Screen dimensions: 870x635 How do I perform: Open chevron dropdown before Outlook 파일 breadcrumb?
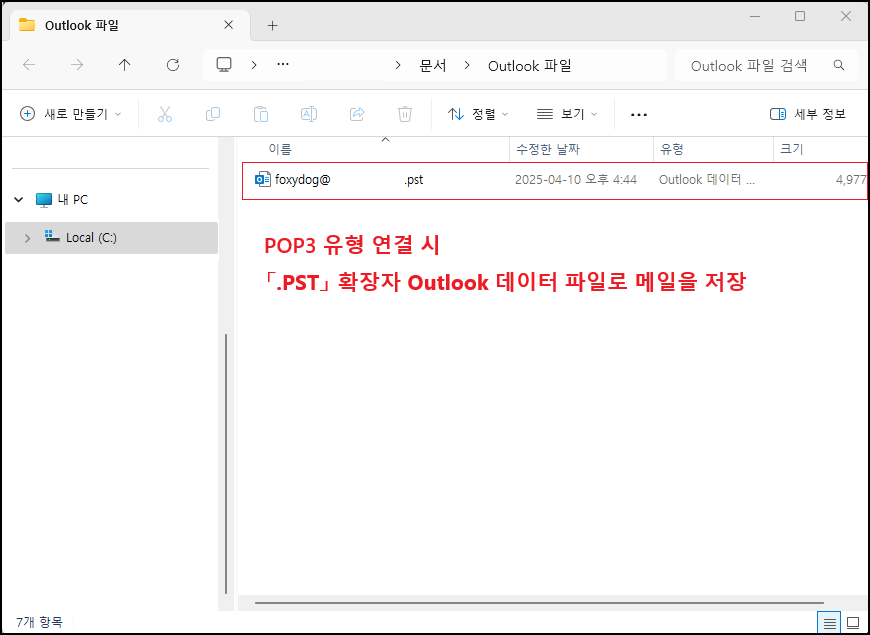[467, 65]
